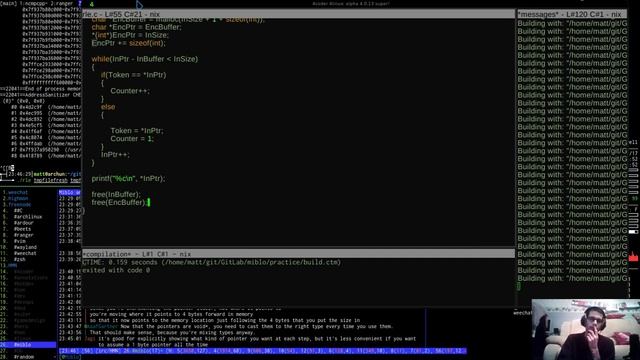
Task: Click the rle.c mode line
Action: point(298,14)
